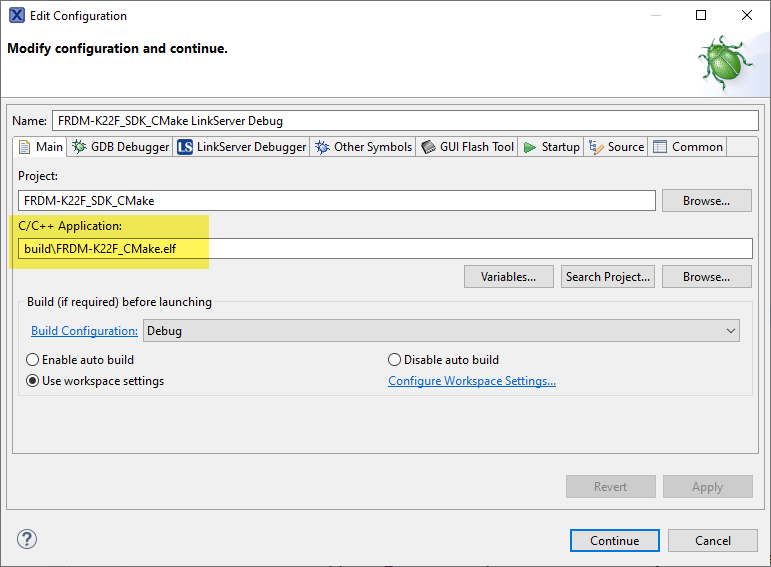This screenshot has width=771, height=567.
Task: Click the C/C++ Application path field
Action: pos(385,248)
